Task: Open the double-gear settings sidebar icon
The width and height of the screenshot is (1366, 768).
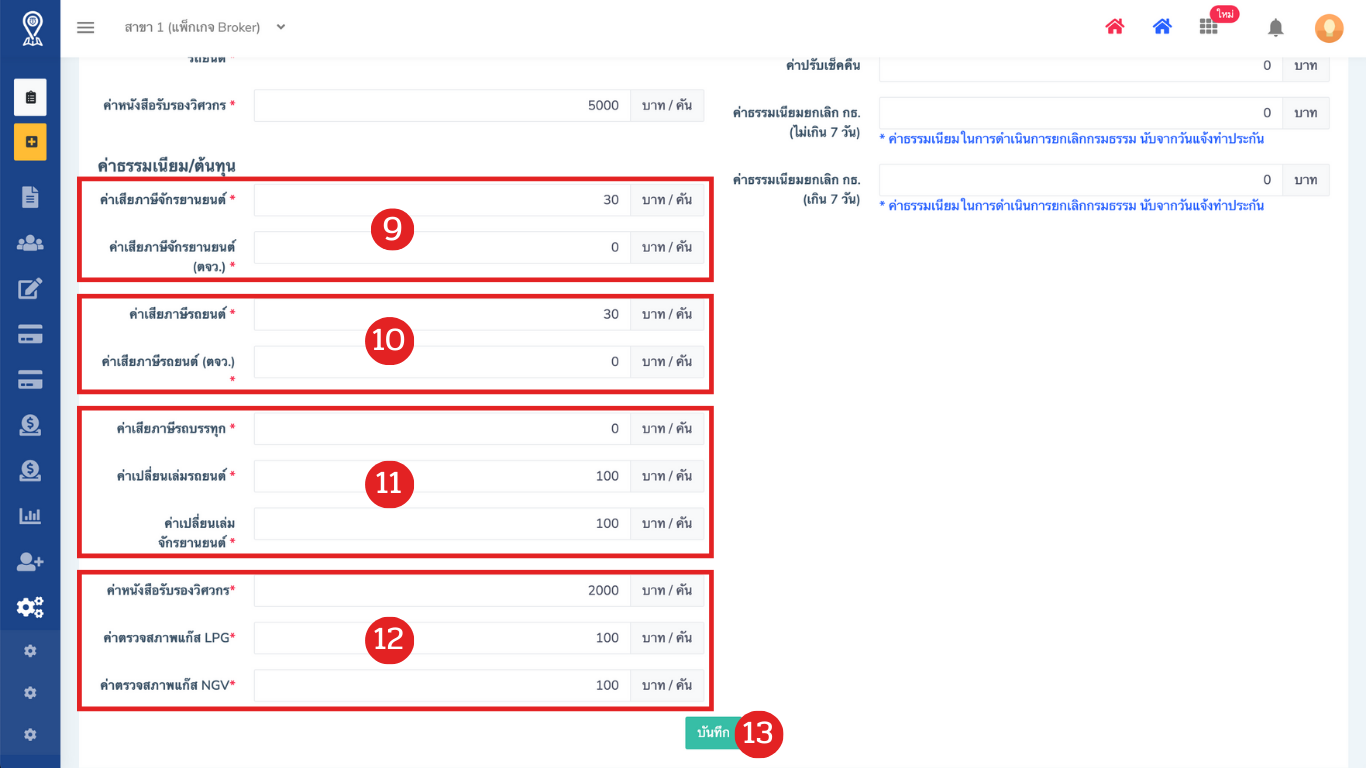Action: pyautogui.click(x=30, y=607)
